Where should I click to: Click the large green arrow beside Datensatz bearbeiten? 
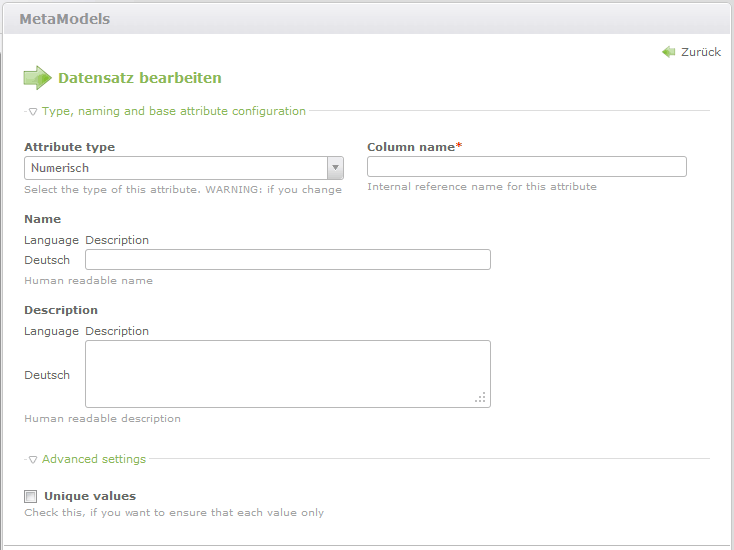[37, 78]
